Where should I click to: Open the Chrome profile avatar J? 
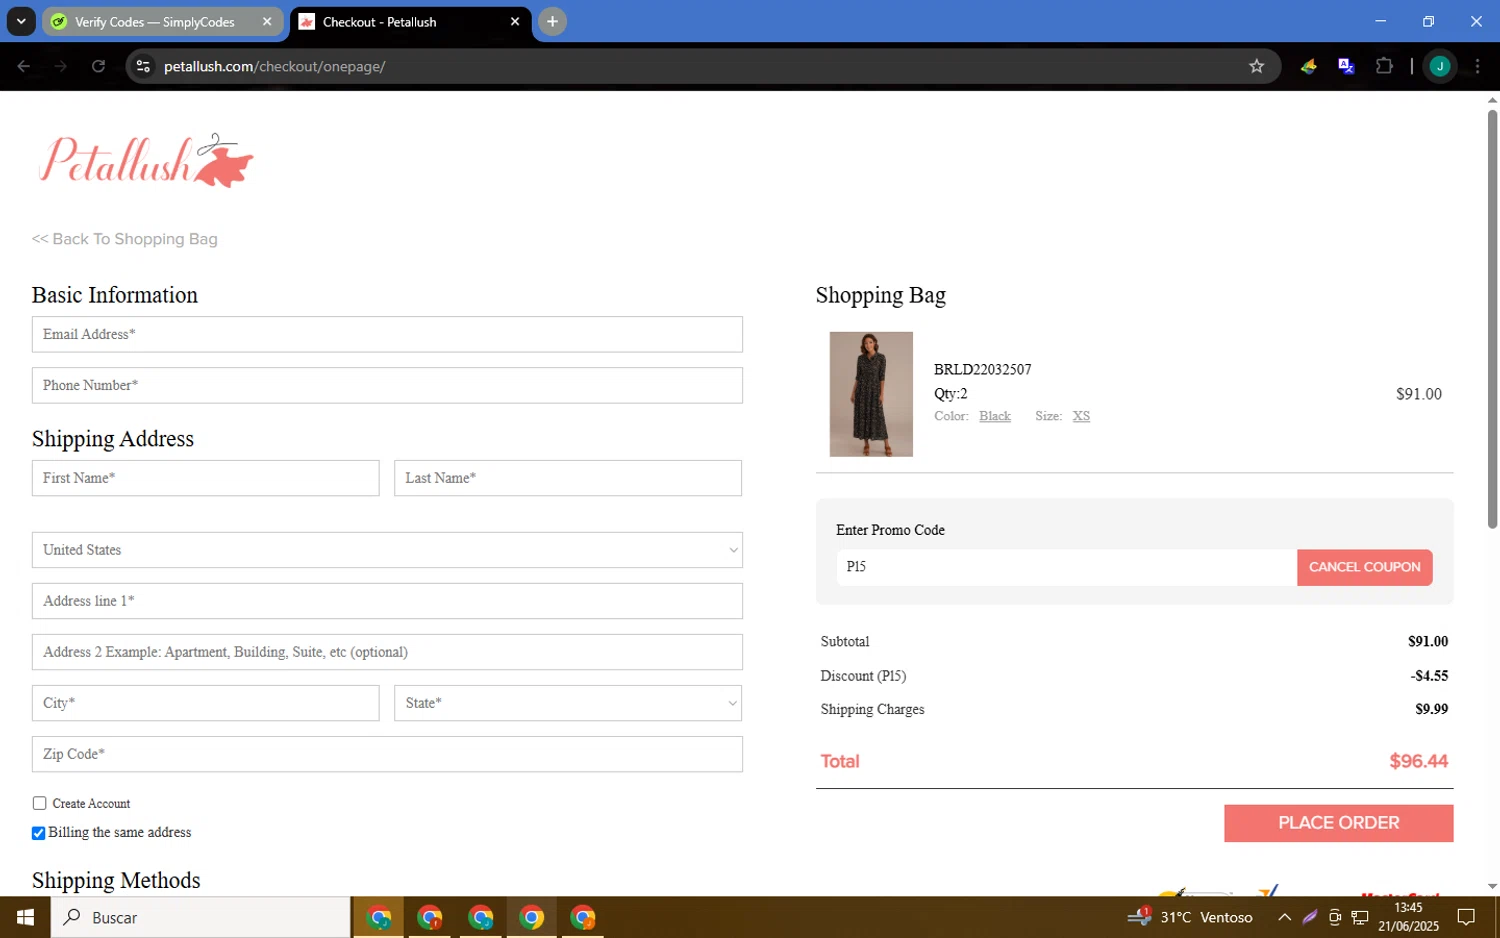pos(1440,66)
